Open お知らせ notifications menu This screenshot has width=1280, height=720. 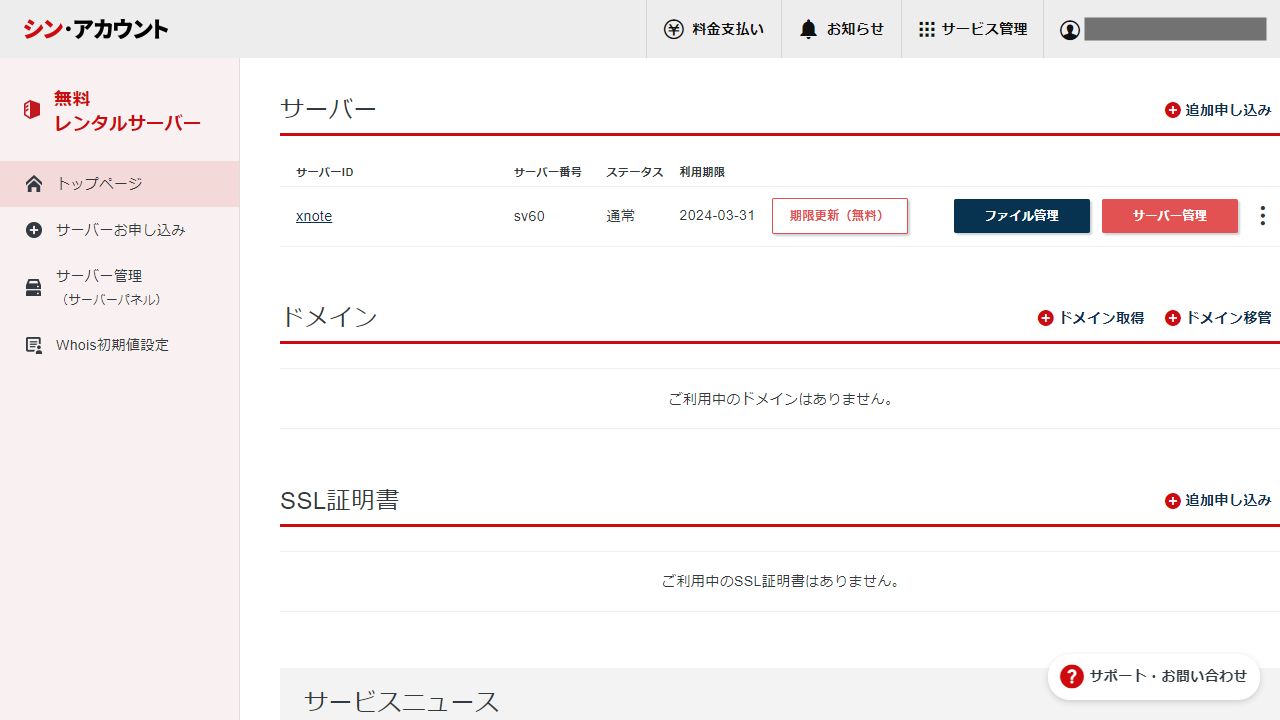tap(842, 29)
